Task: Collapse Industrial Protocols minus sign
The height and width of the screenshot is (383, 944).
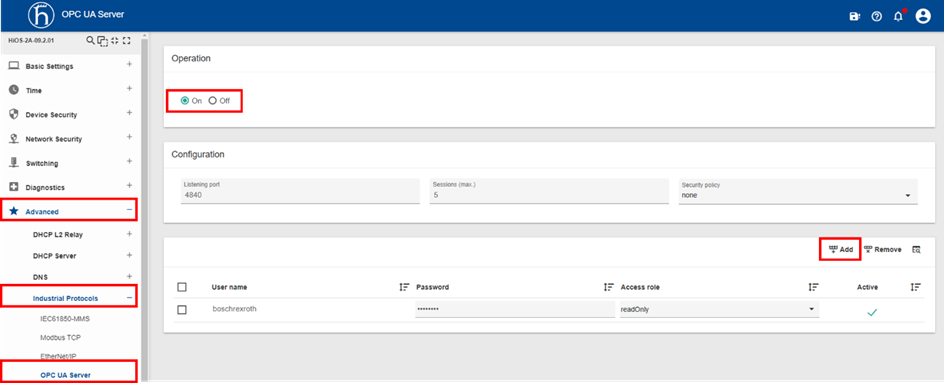Action: [x=129, y=297]
